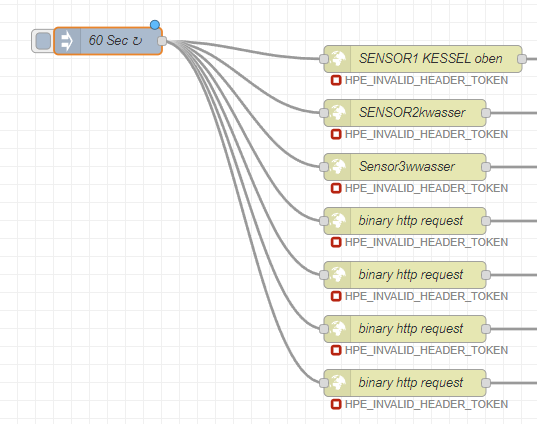Select the 60 Sec node label
Image resolution: width=537 pixels, height=424 pixels.
(x=115, y=40)
